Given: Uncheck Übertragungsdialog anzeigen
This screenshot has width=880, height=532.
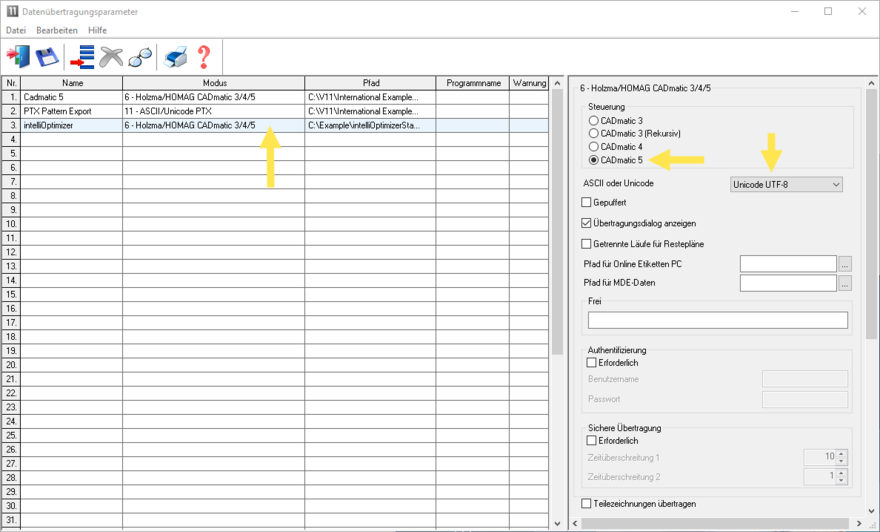Looking at the screenshot, I should click(586, 223).
